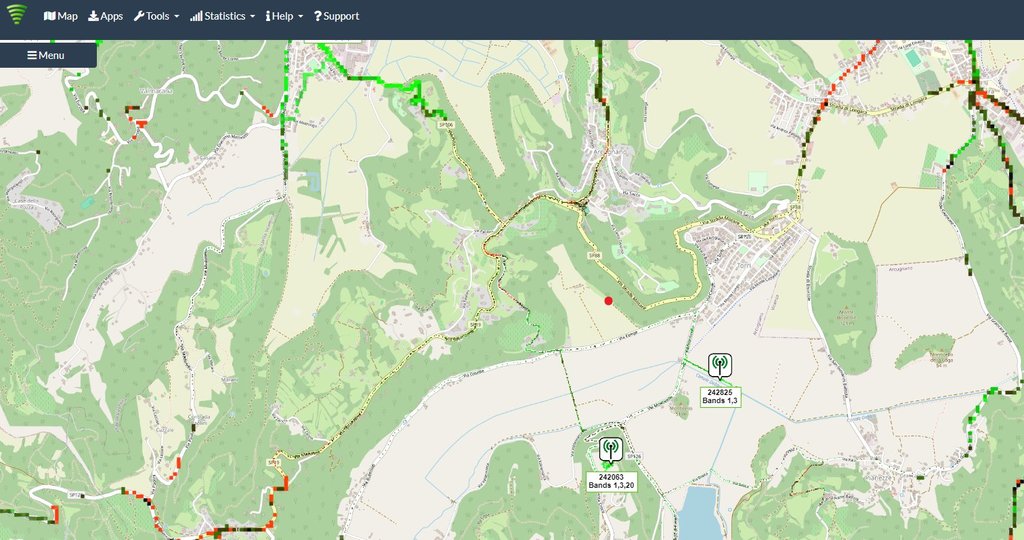Viewport: 1024px width, 540px height.
Task: Expand the Help dropdown menu
Action: (284, 16)
